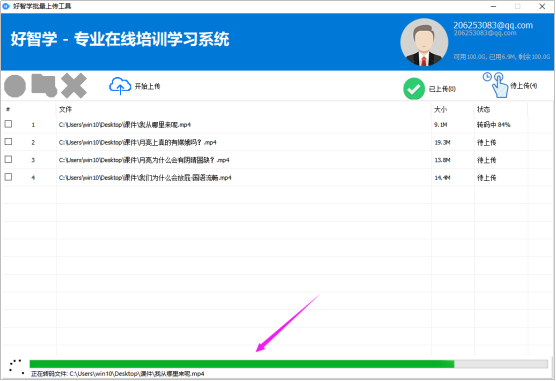Click the 正在转码文件 status text
556x381 pixels.
point(118,374)
